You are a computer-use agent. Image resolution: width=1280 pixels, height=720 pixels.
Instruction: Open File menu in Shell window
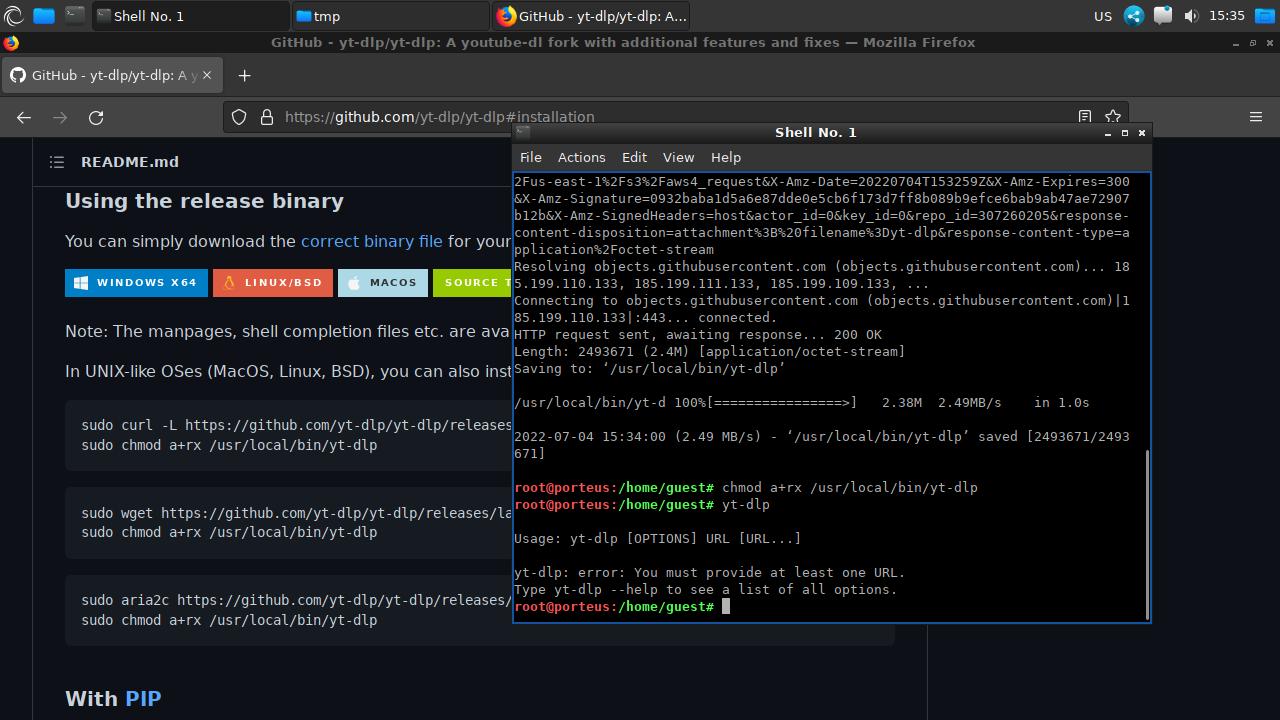[531, 157]
